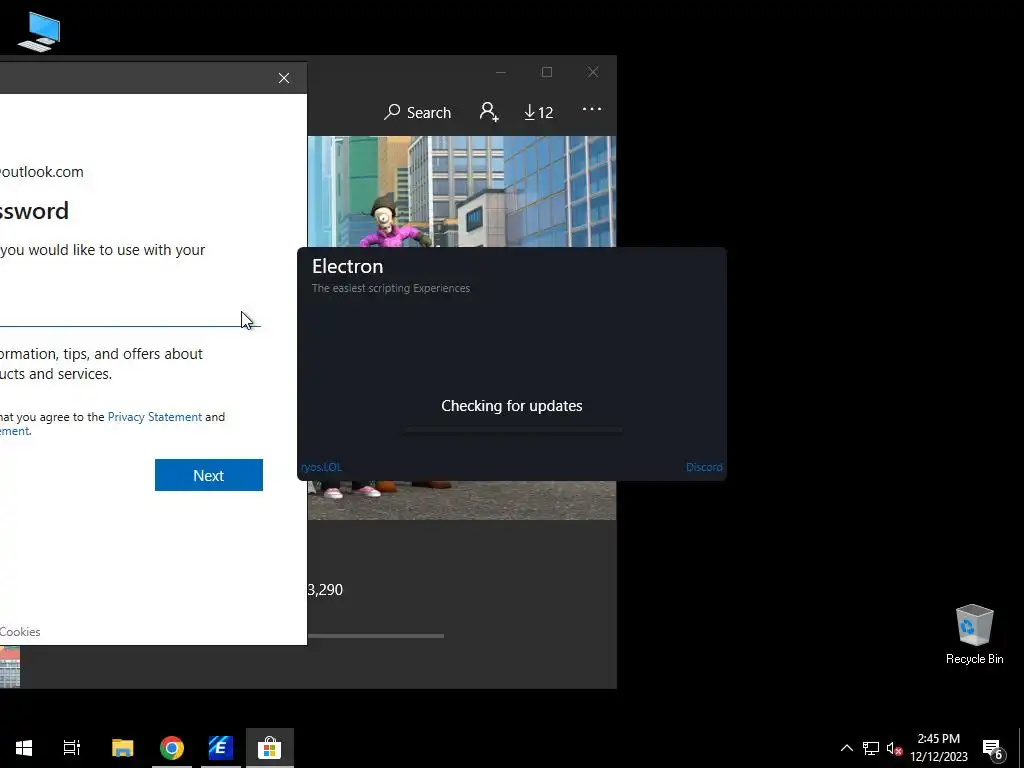This screenshot has width=1024, height=768.
Task: Open the ryos.LOL link in Electron
Action: click(321, 467)
